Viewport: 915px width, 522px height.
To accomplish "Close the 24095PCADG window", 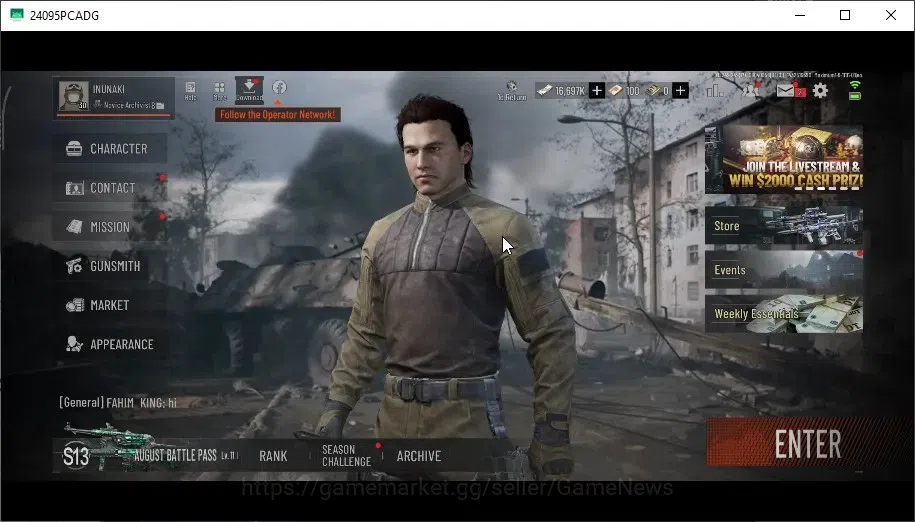I will [890, 15].
